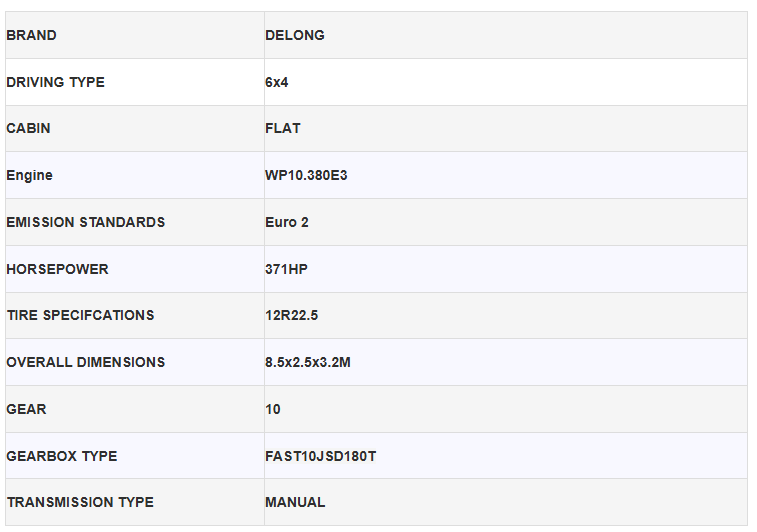
Task: Click the CABIN label cell
Action: tap(29, 128)
